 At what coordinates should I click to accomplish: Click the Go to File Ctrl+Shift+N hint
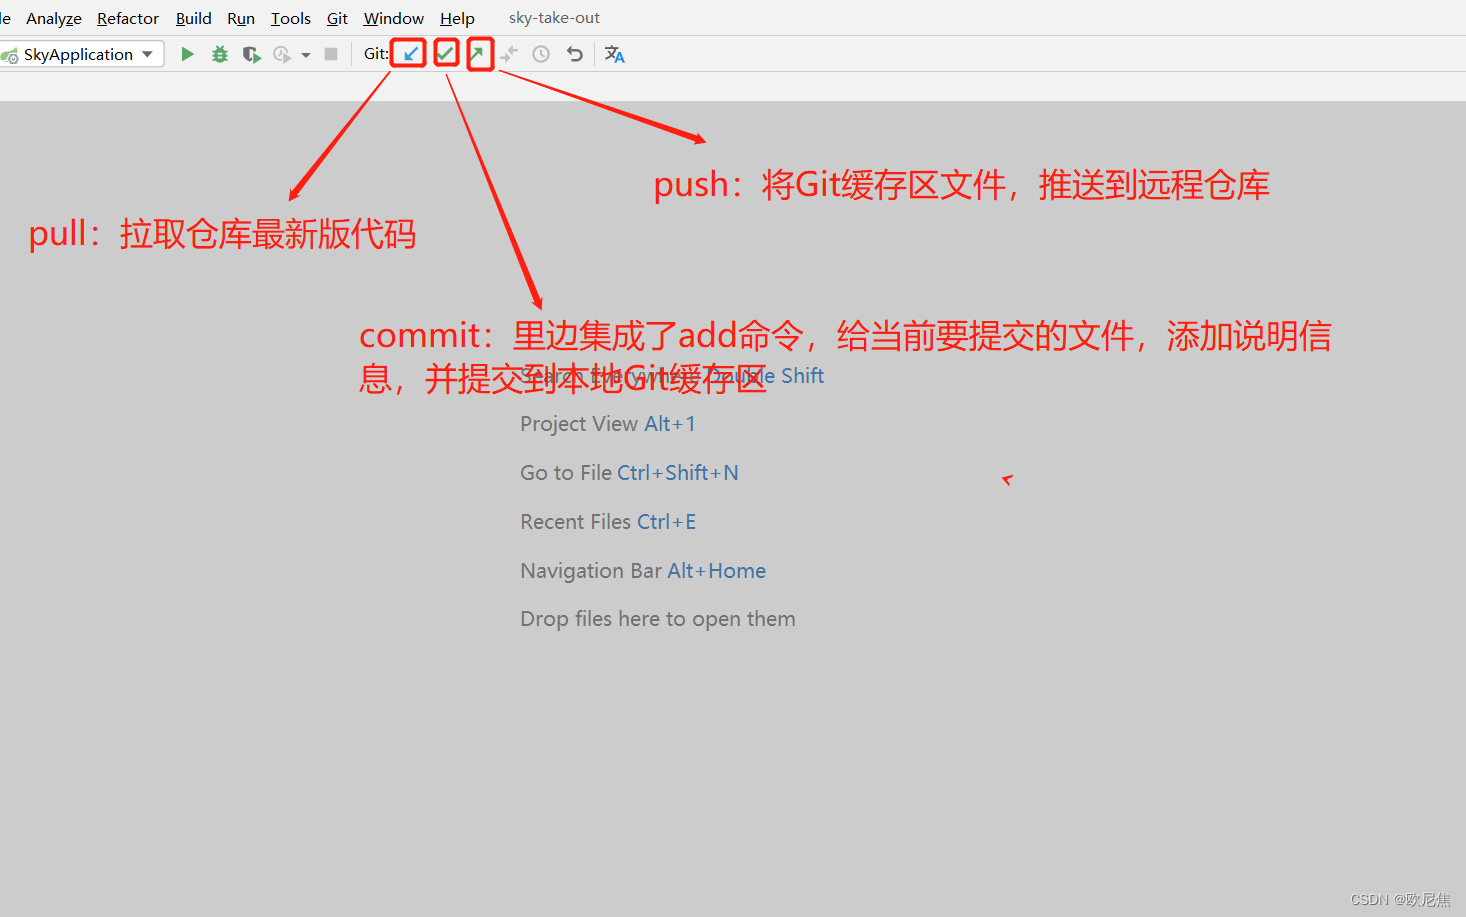click(629, 473)
